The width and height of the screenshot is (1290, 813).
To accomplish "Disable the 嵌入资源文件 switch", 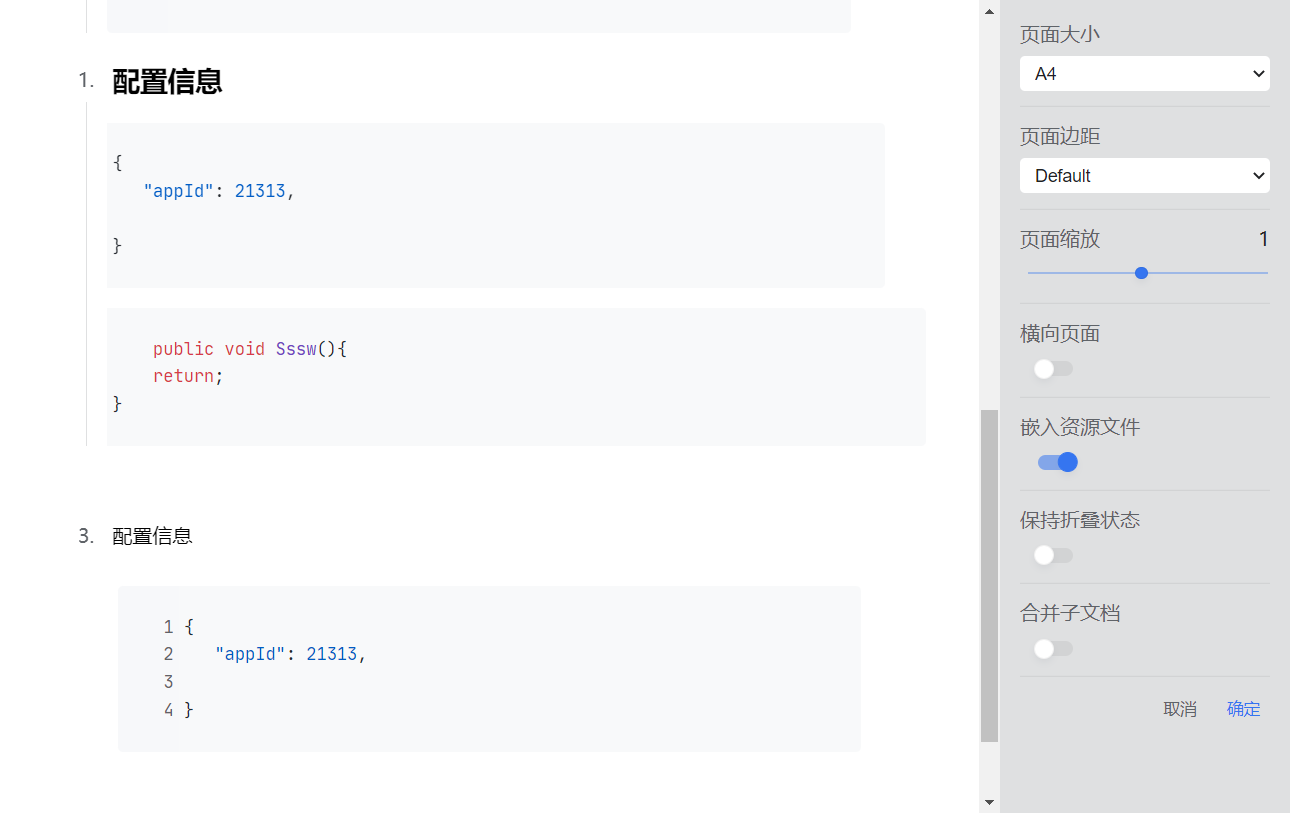I will (1057, 462).
